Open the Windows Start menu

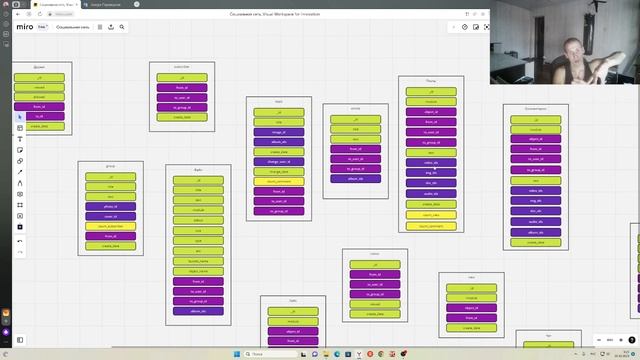(237, 354)
